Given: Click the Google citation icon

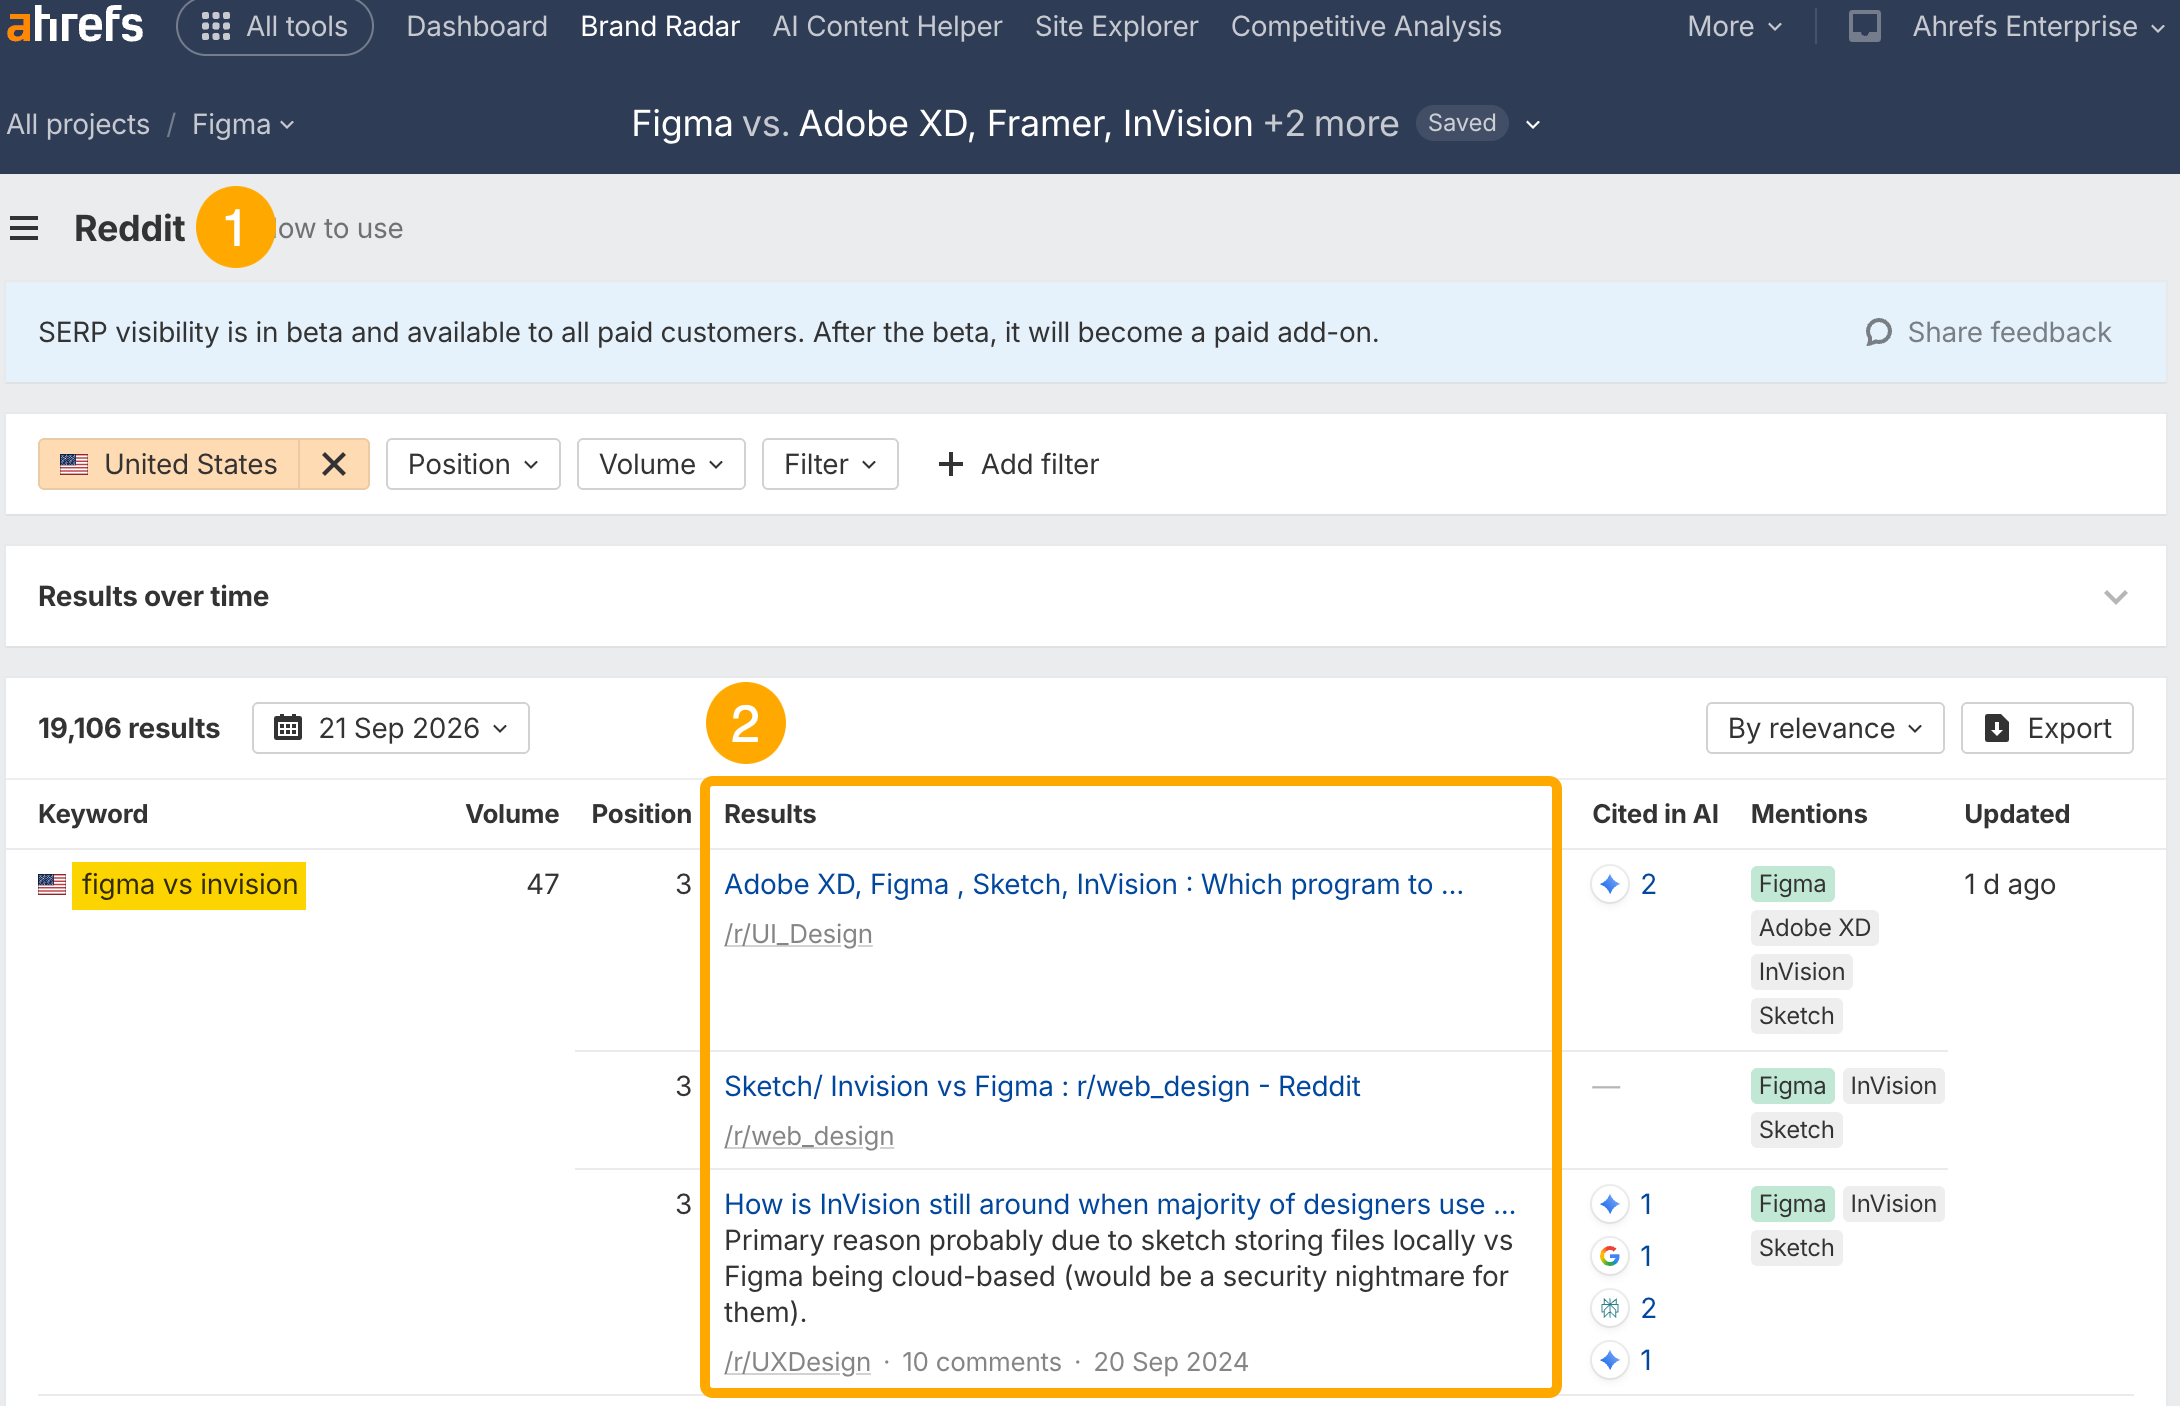Looking at the screenshot, I should (x=1610, y=1256).
